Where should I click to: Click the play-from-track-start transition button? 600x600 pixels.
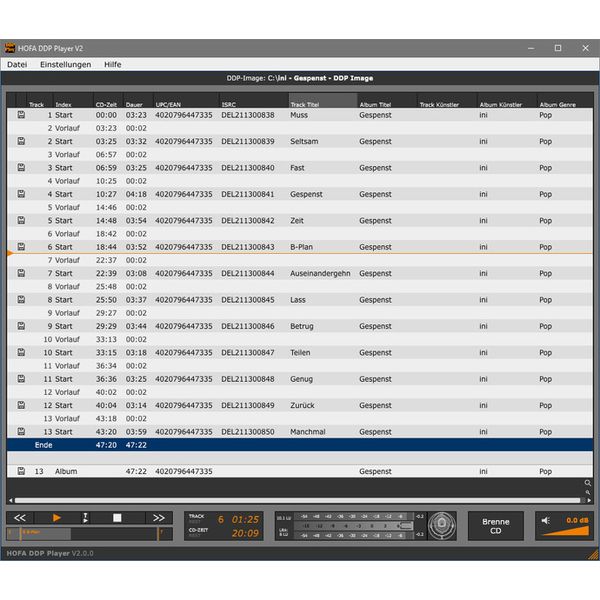(85, 518)
